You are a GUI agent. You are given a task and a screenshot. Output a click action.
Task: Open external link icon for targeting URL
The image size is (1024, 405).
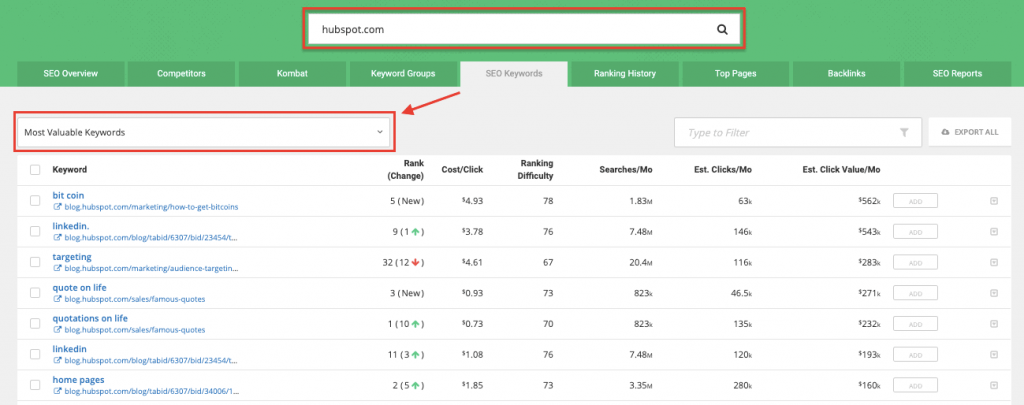coord(56,269)
